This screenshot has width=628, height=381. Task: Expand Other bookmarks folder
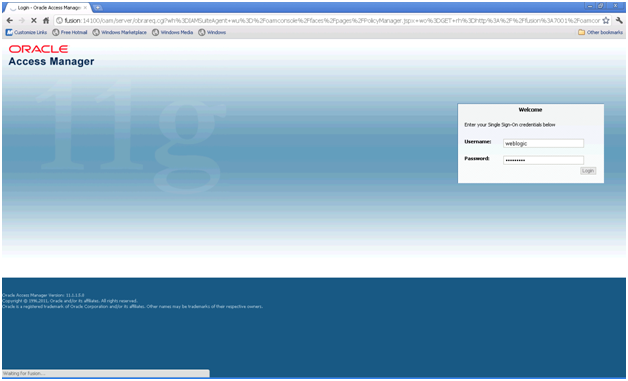[600, 32]
